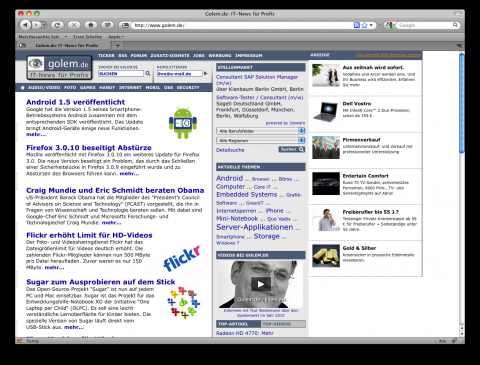The image size is (480, 365).
Task: Open the Detailsuche link
Action: [x=230, y=150]
